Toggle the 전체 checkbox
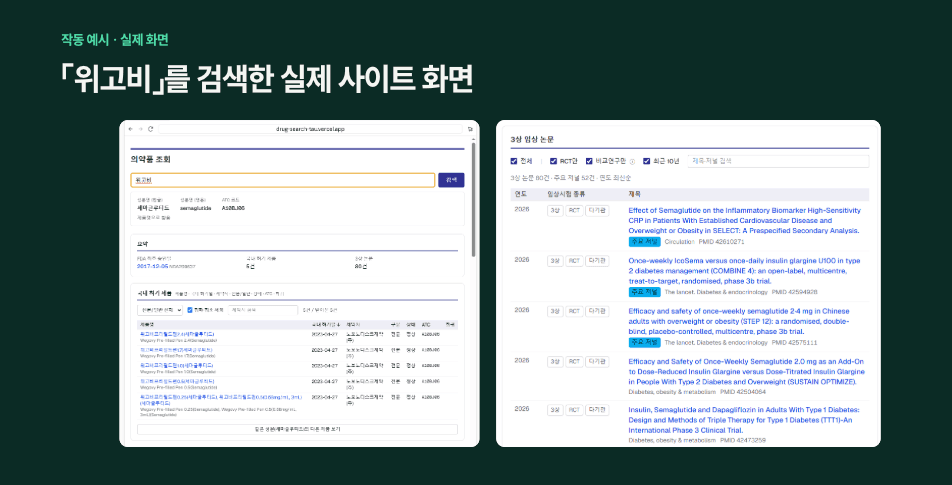952x485 pixels. pos(514,161)
